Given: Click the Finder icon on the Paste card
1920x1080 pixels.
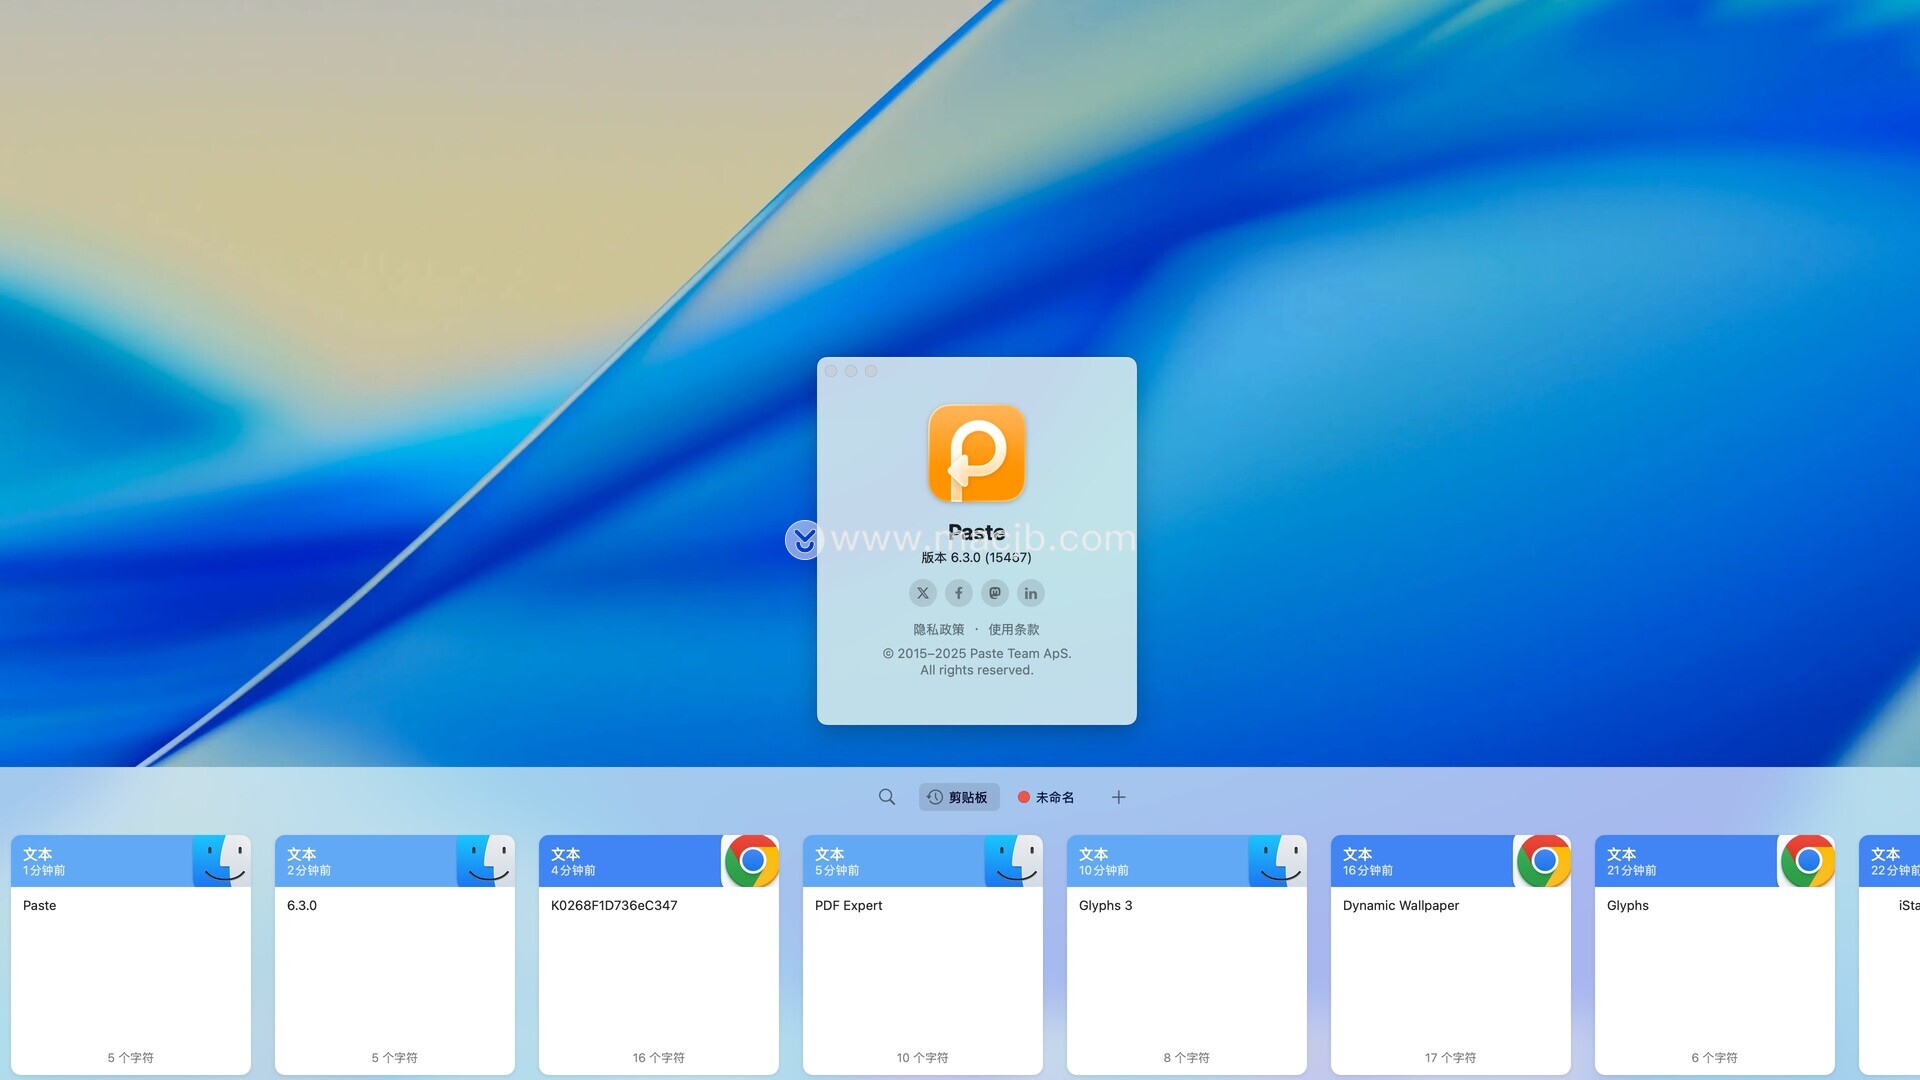Looking at the screenshot, I should tap(222, 861).
